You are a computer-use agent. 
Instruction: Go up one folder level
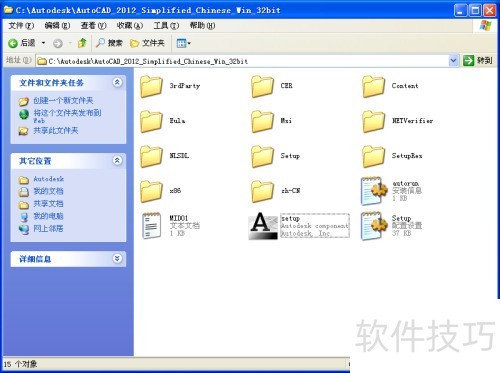[x=82, y=43]
